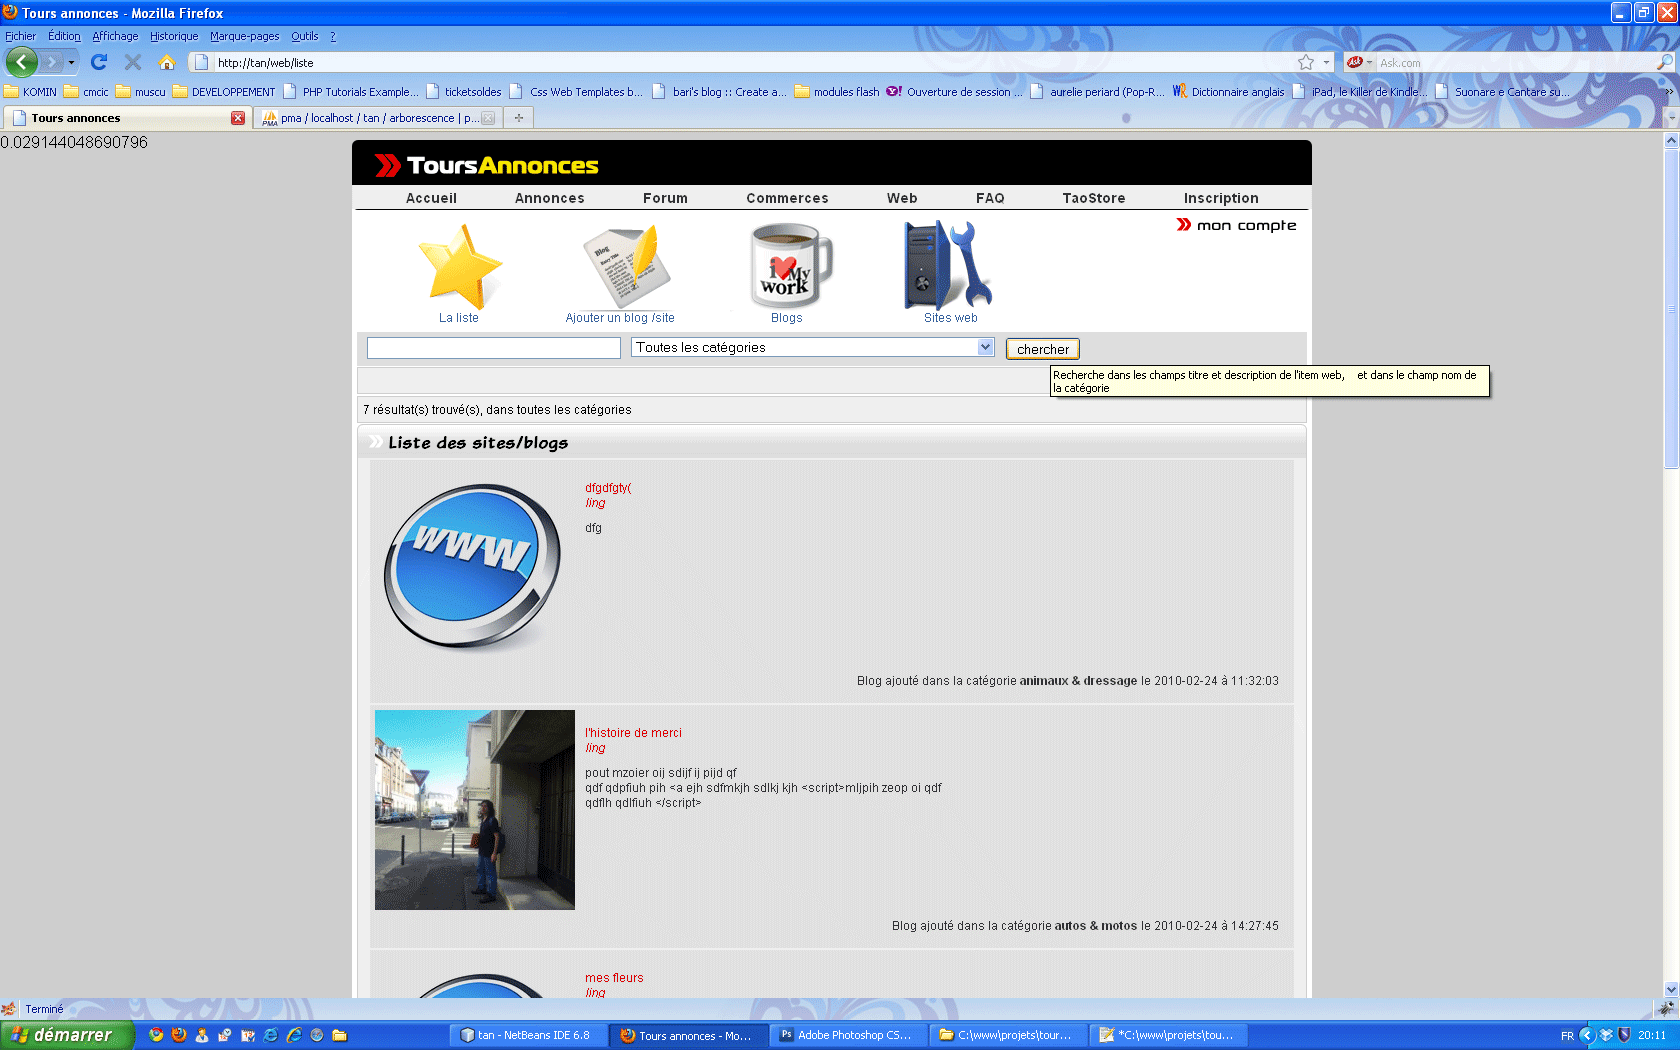The width and height of the screenshot is (1680, 1050).
Task: Open the DEVELOPPEMENT bookmarks folder
Action: (x=224, y=91)
